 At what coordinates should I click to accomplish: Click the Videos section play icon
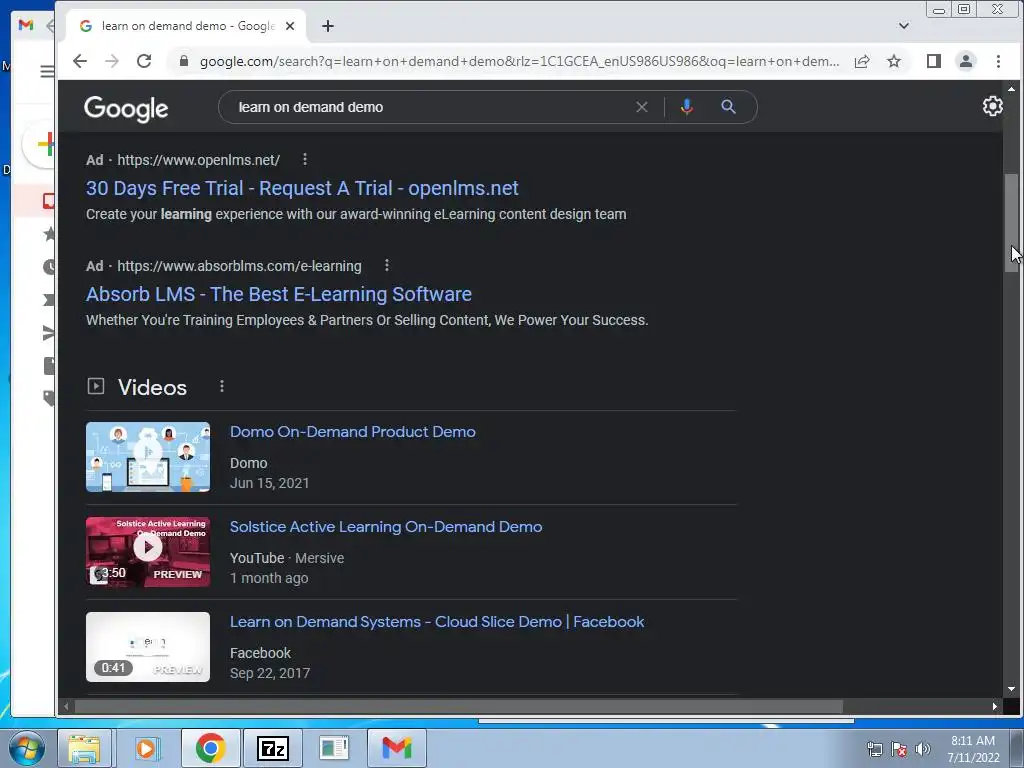coord(96,387)
